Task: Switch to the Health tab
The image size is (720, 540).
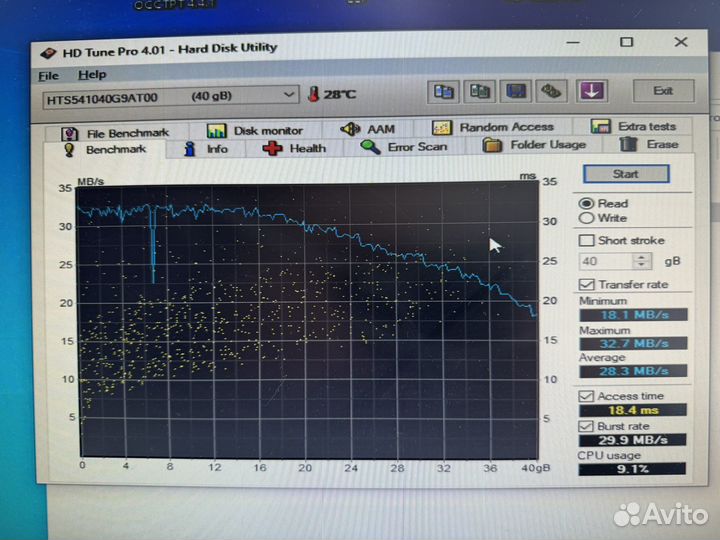Action: [294, 148]
